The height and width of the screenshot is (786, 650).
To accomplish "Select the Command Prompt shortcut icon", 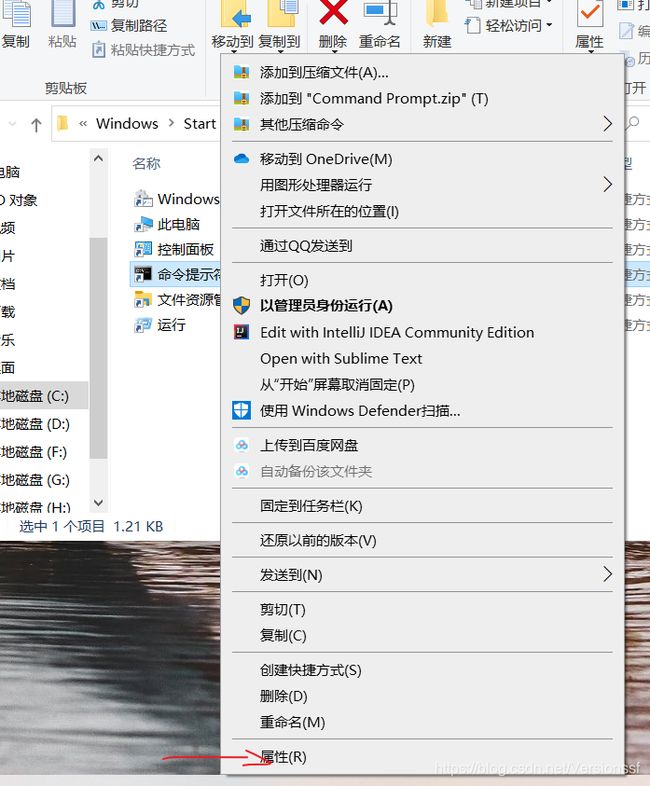I will coord(143,274).
